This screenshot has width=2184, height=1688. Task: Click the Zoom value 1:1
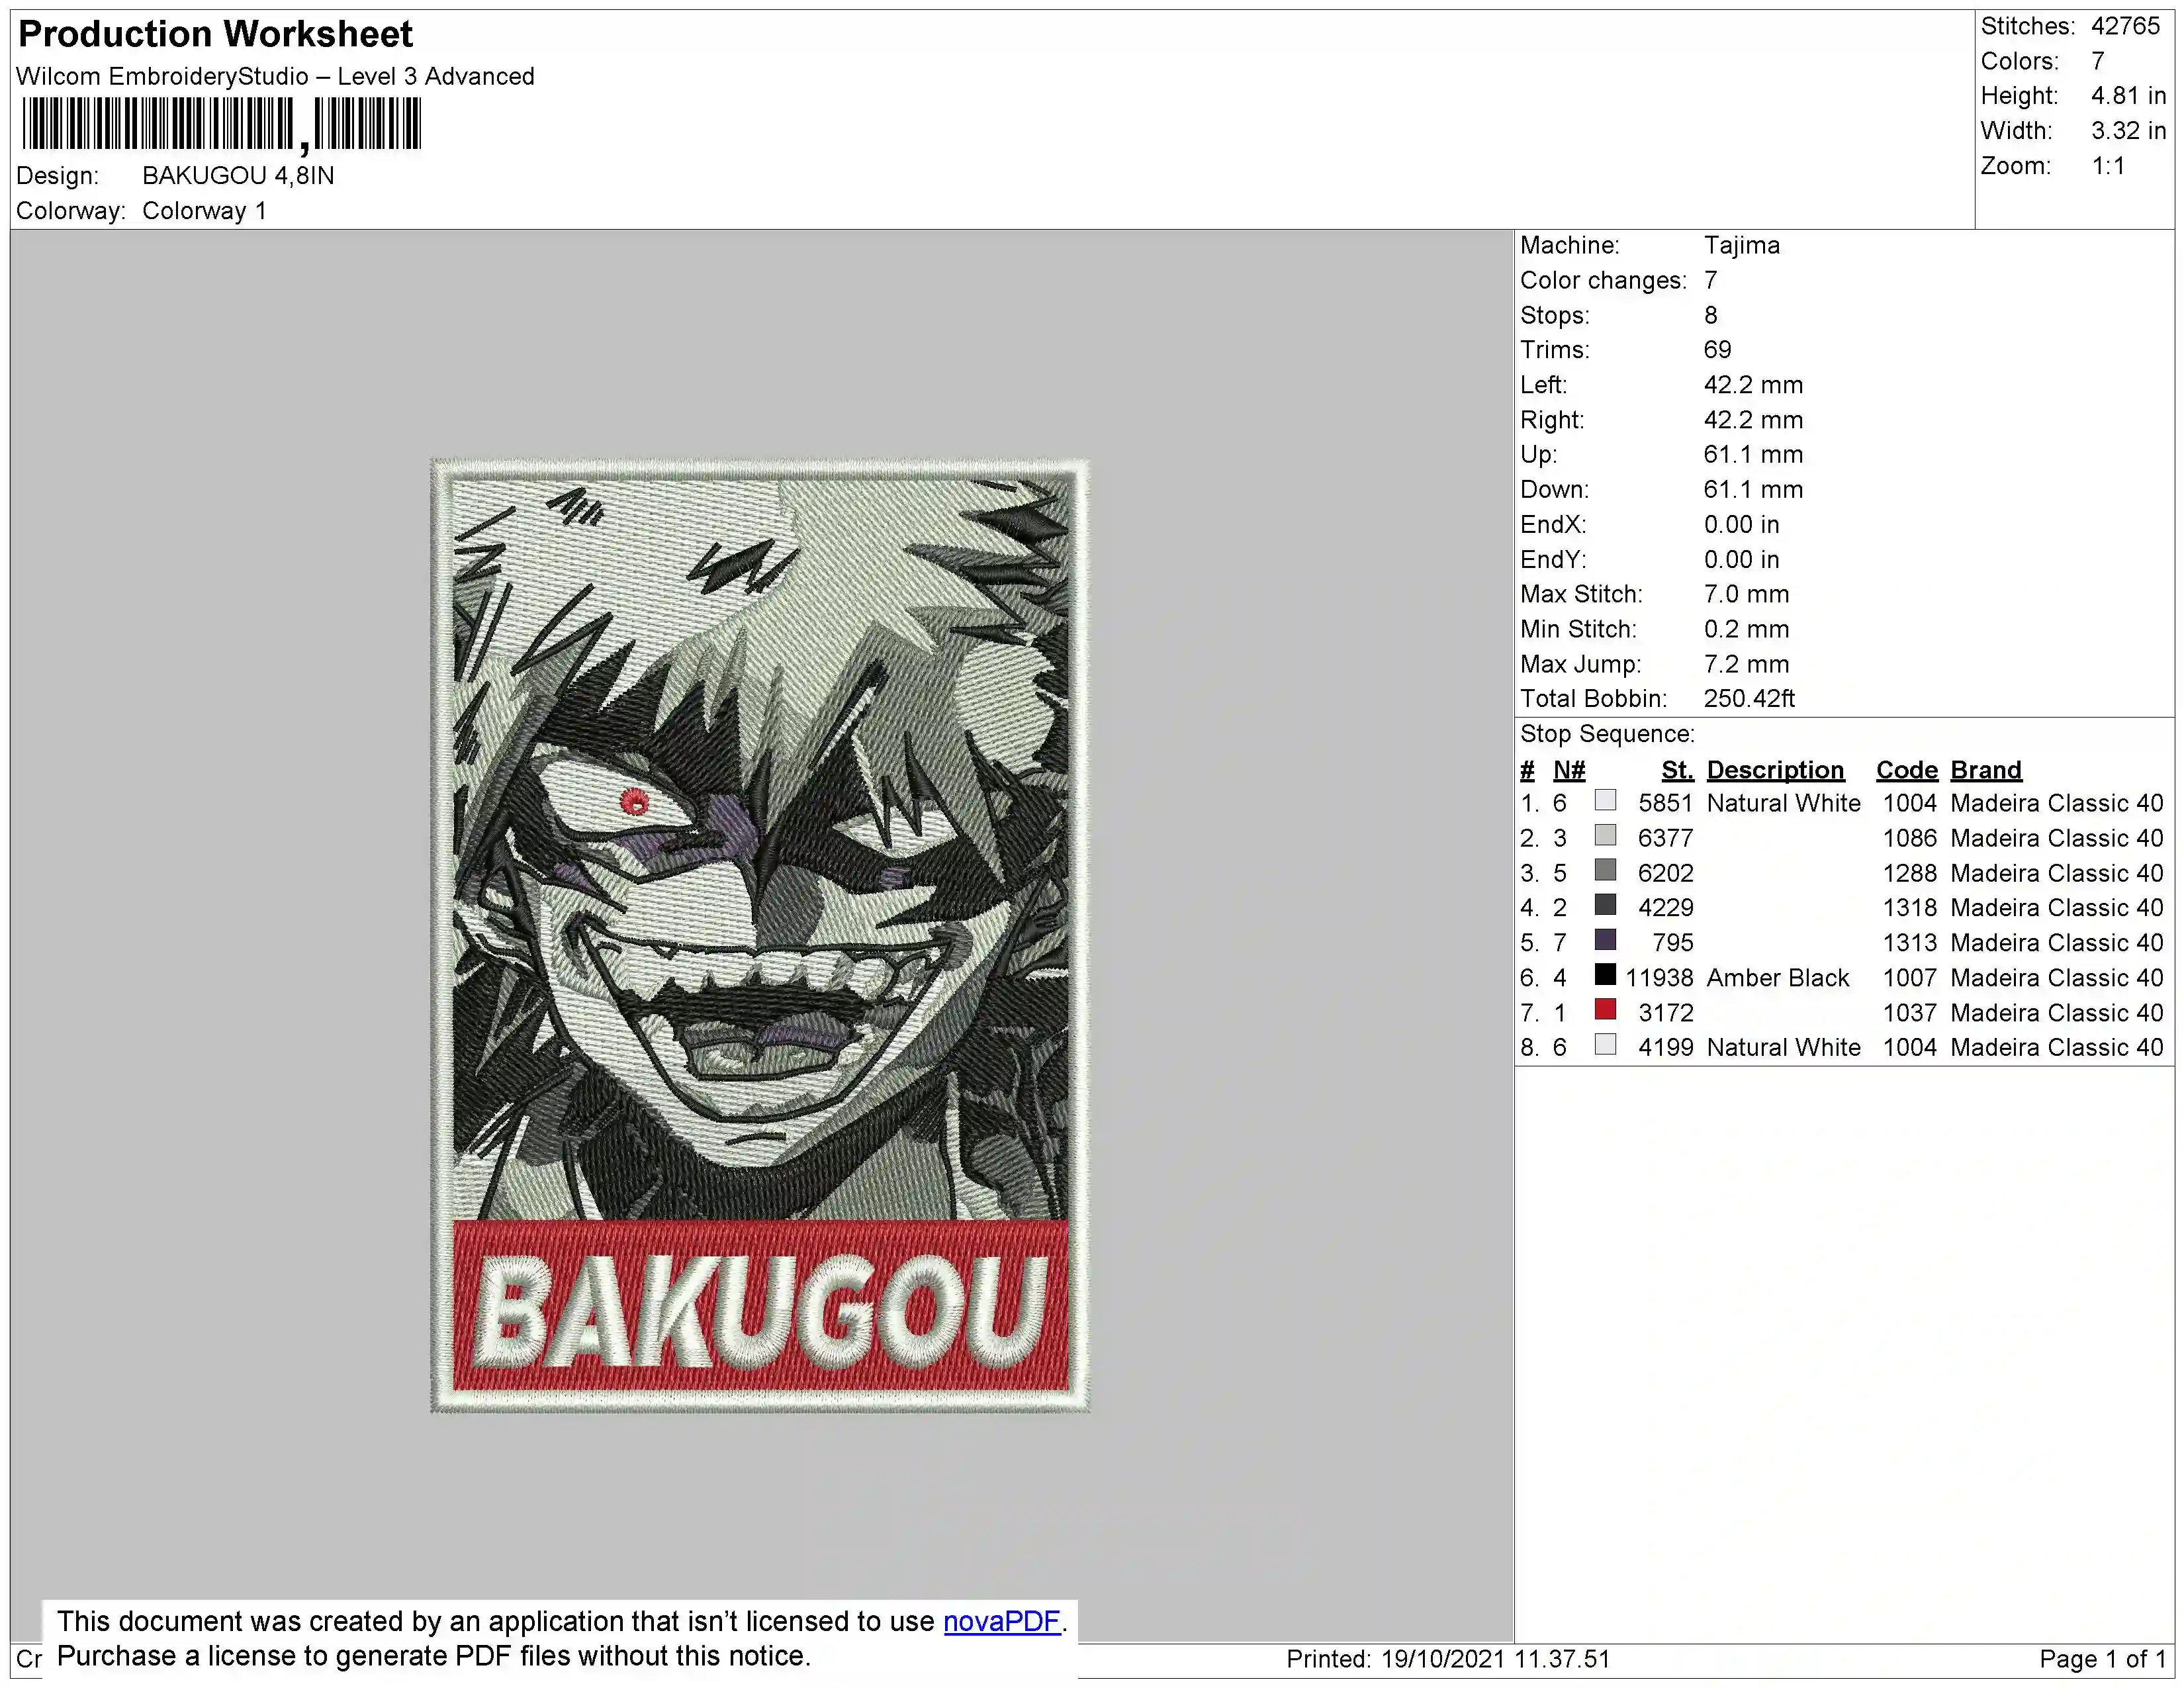click(2108, 166)
